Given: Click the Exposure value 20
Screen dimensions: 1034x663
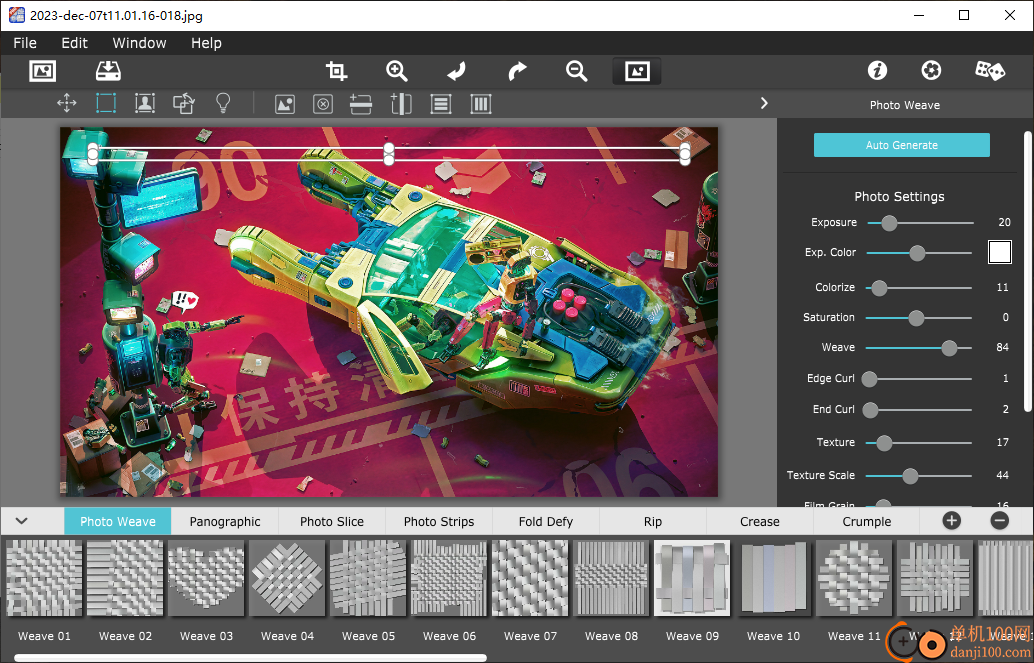Looking at the screenshot, I should pyautogui.click(x=1004, y=222).
